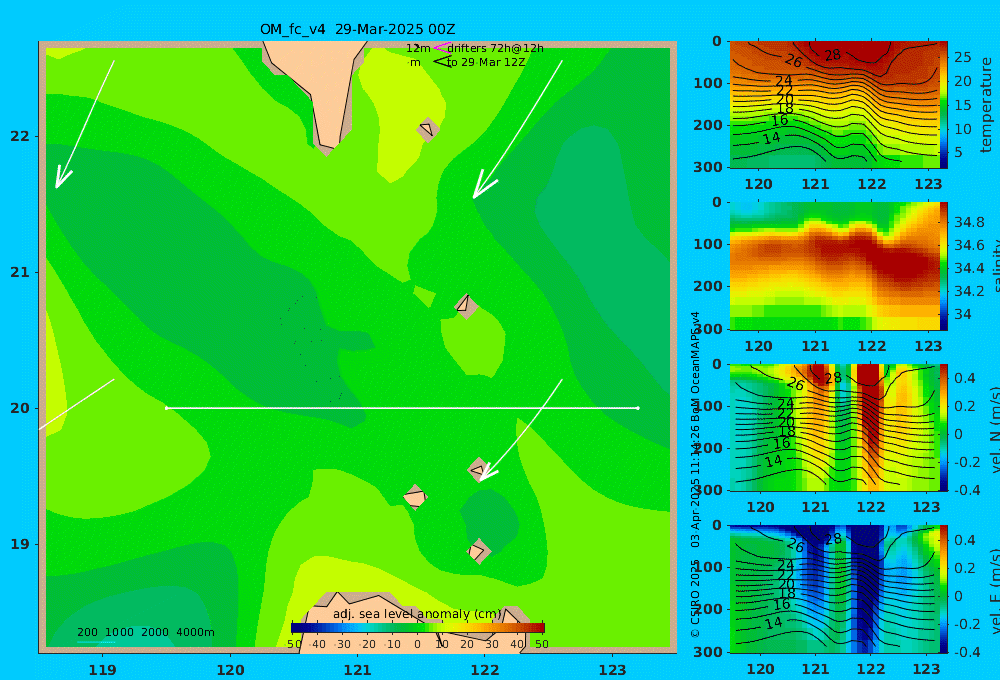
Task: Click the longitude label 120 on main map
Action: pyautogui.click(x=230, y=670)
